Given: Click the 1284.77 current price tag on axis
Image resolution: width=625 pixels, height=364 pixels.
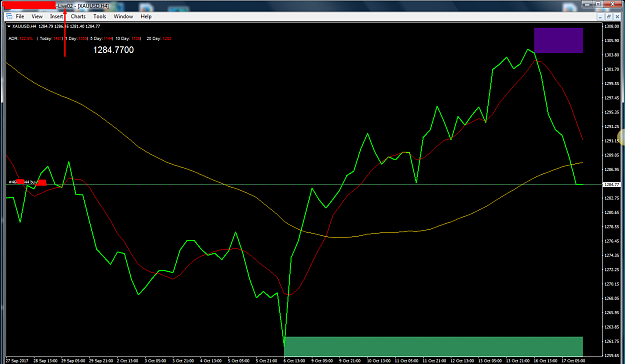Looking at the screenshot, I should (611, 185).
